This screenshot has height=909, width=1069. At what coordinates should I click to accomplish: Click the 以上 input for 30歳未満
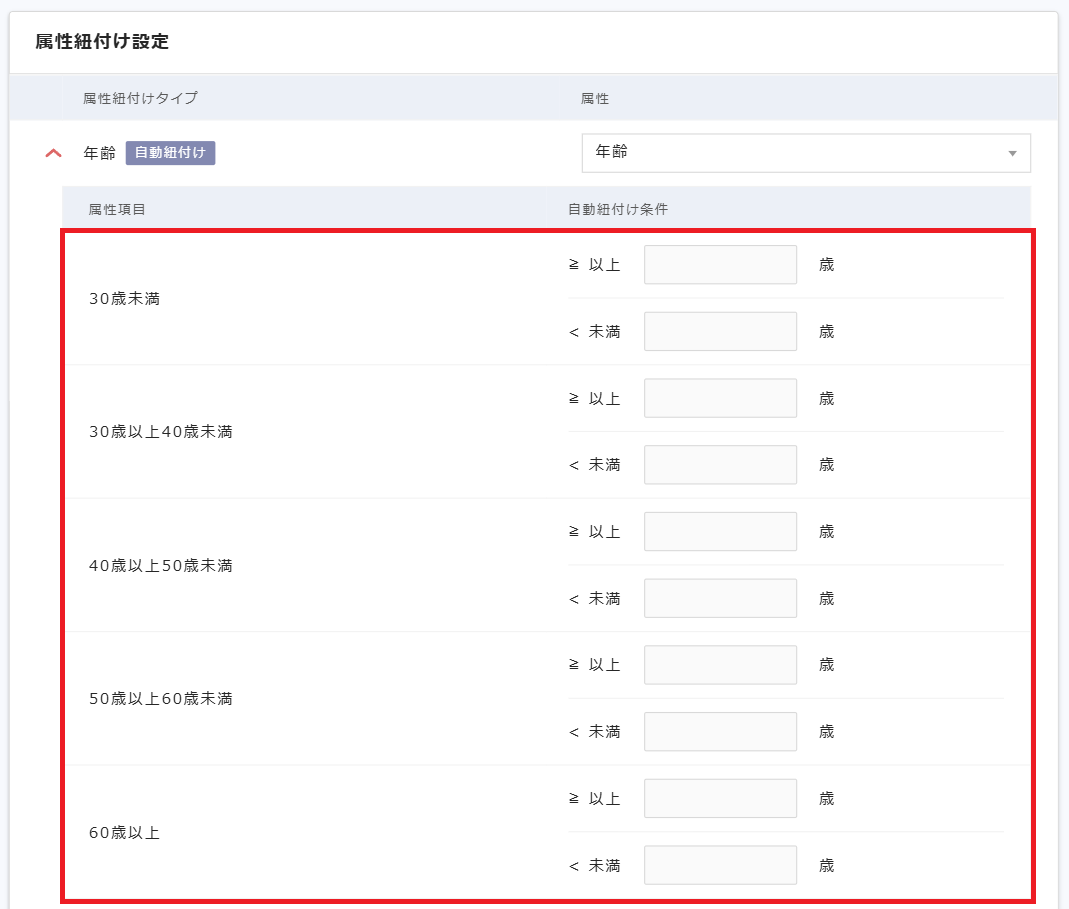[720, 265]
